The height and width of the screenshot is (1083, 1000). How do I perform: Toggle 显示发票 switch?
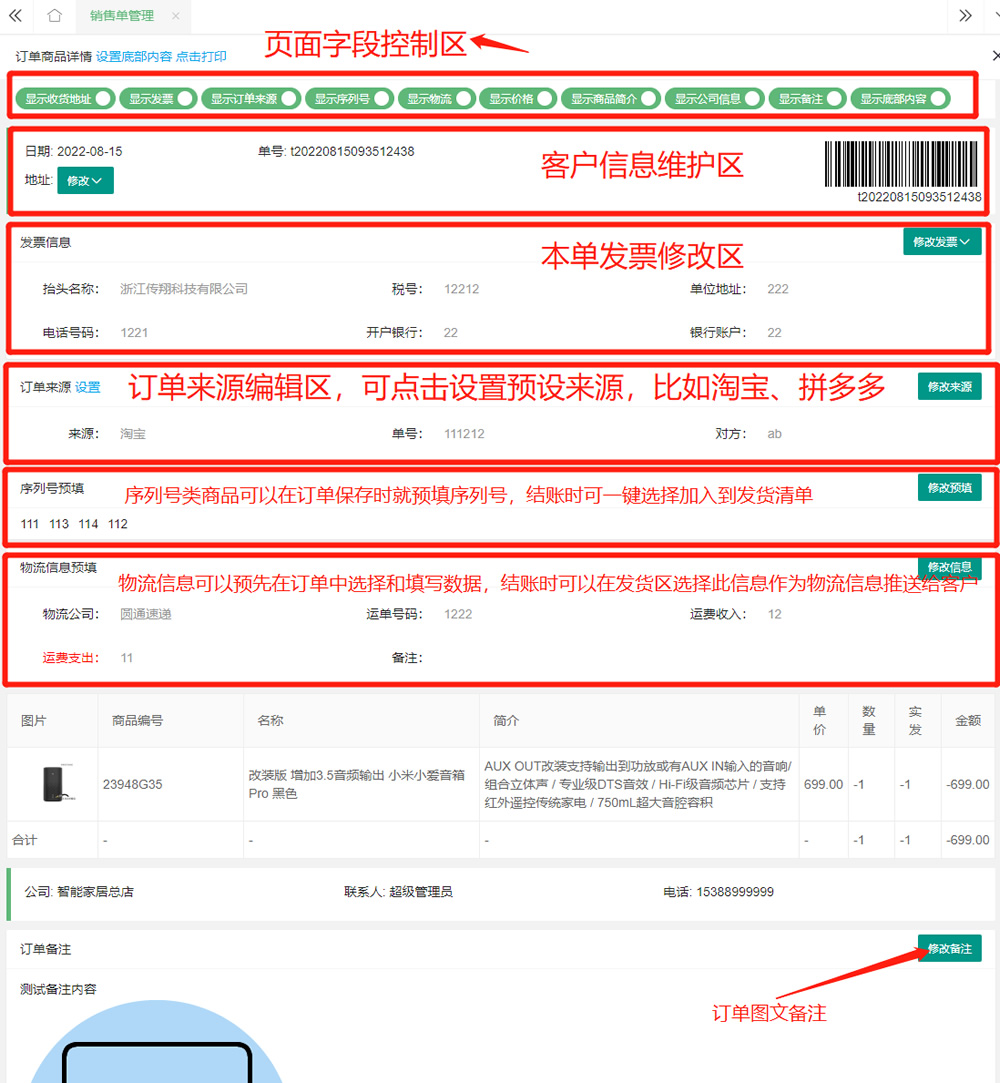click(x=157, y=99)
